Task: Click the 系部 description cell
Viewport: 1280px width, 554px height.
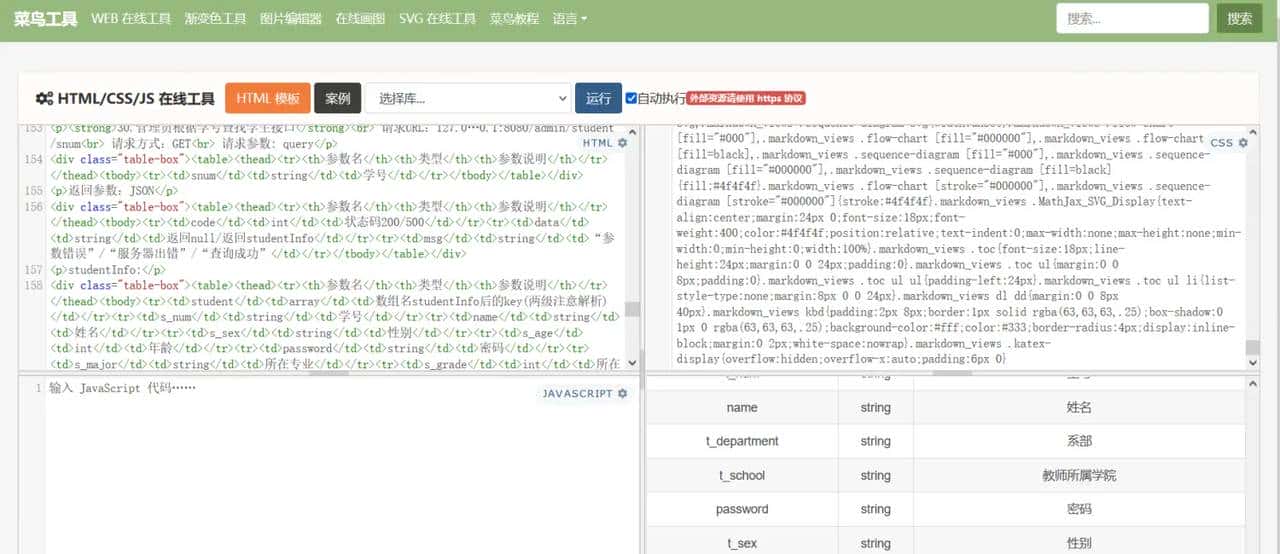Action: click(1079, 442)
